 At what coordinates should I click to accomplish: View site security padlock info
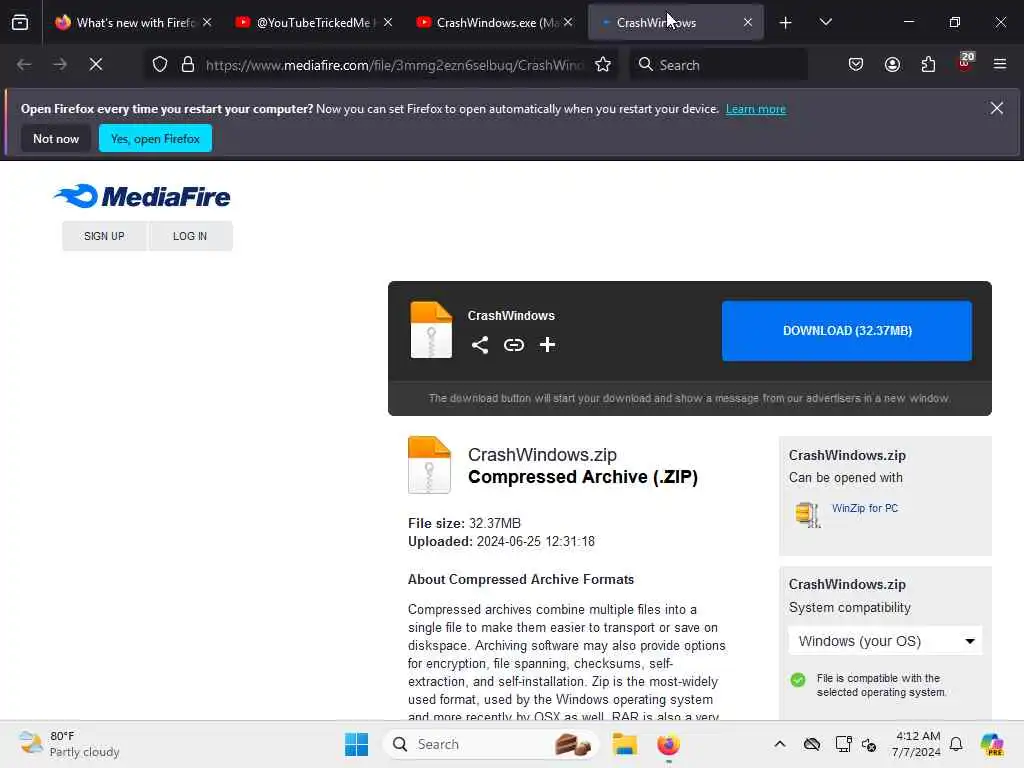[x=188, y=65]
